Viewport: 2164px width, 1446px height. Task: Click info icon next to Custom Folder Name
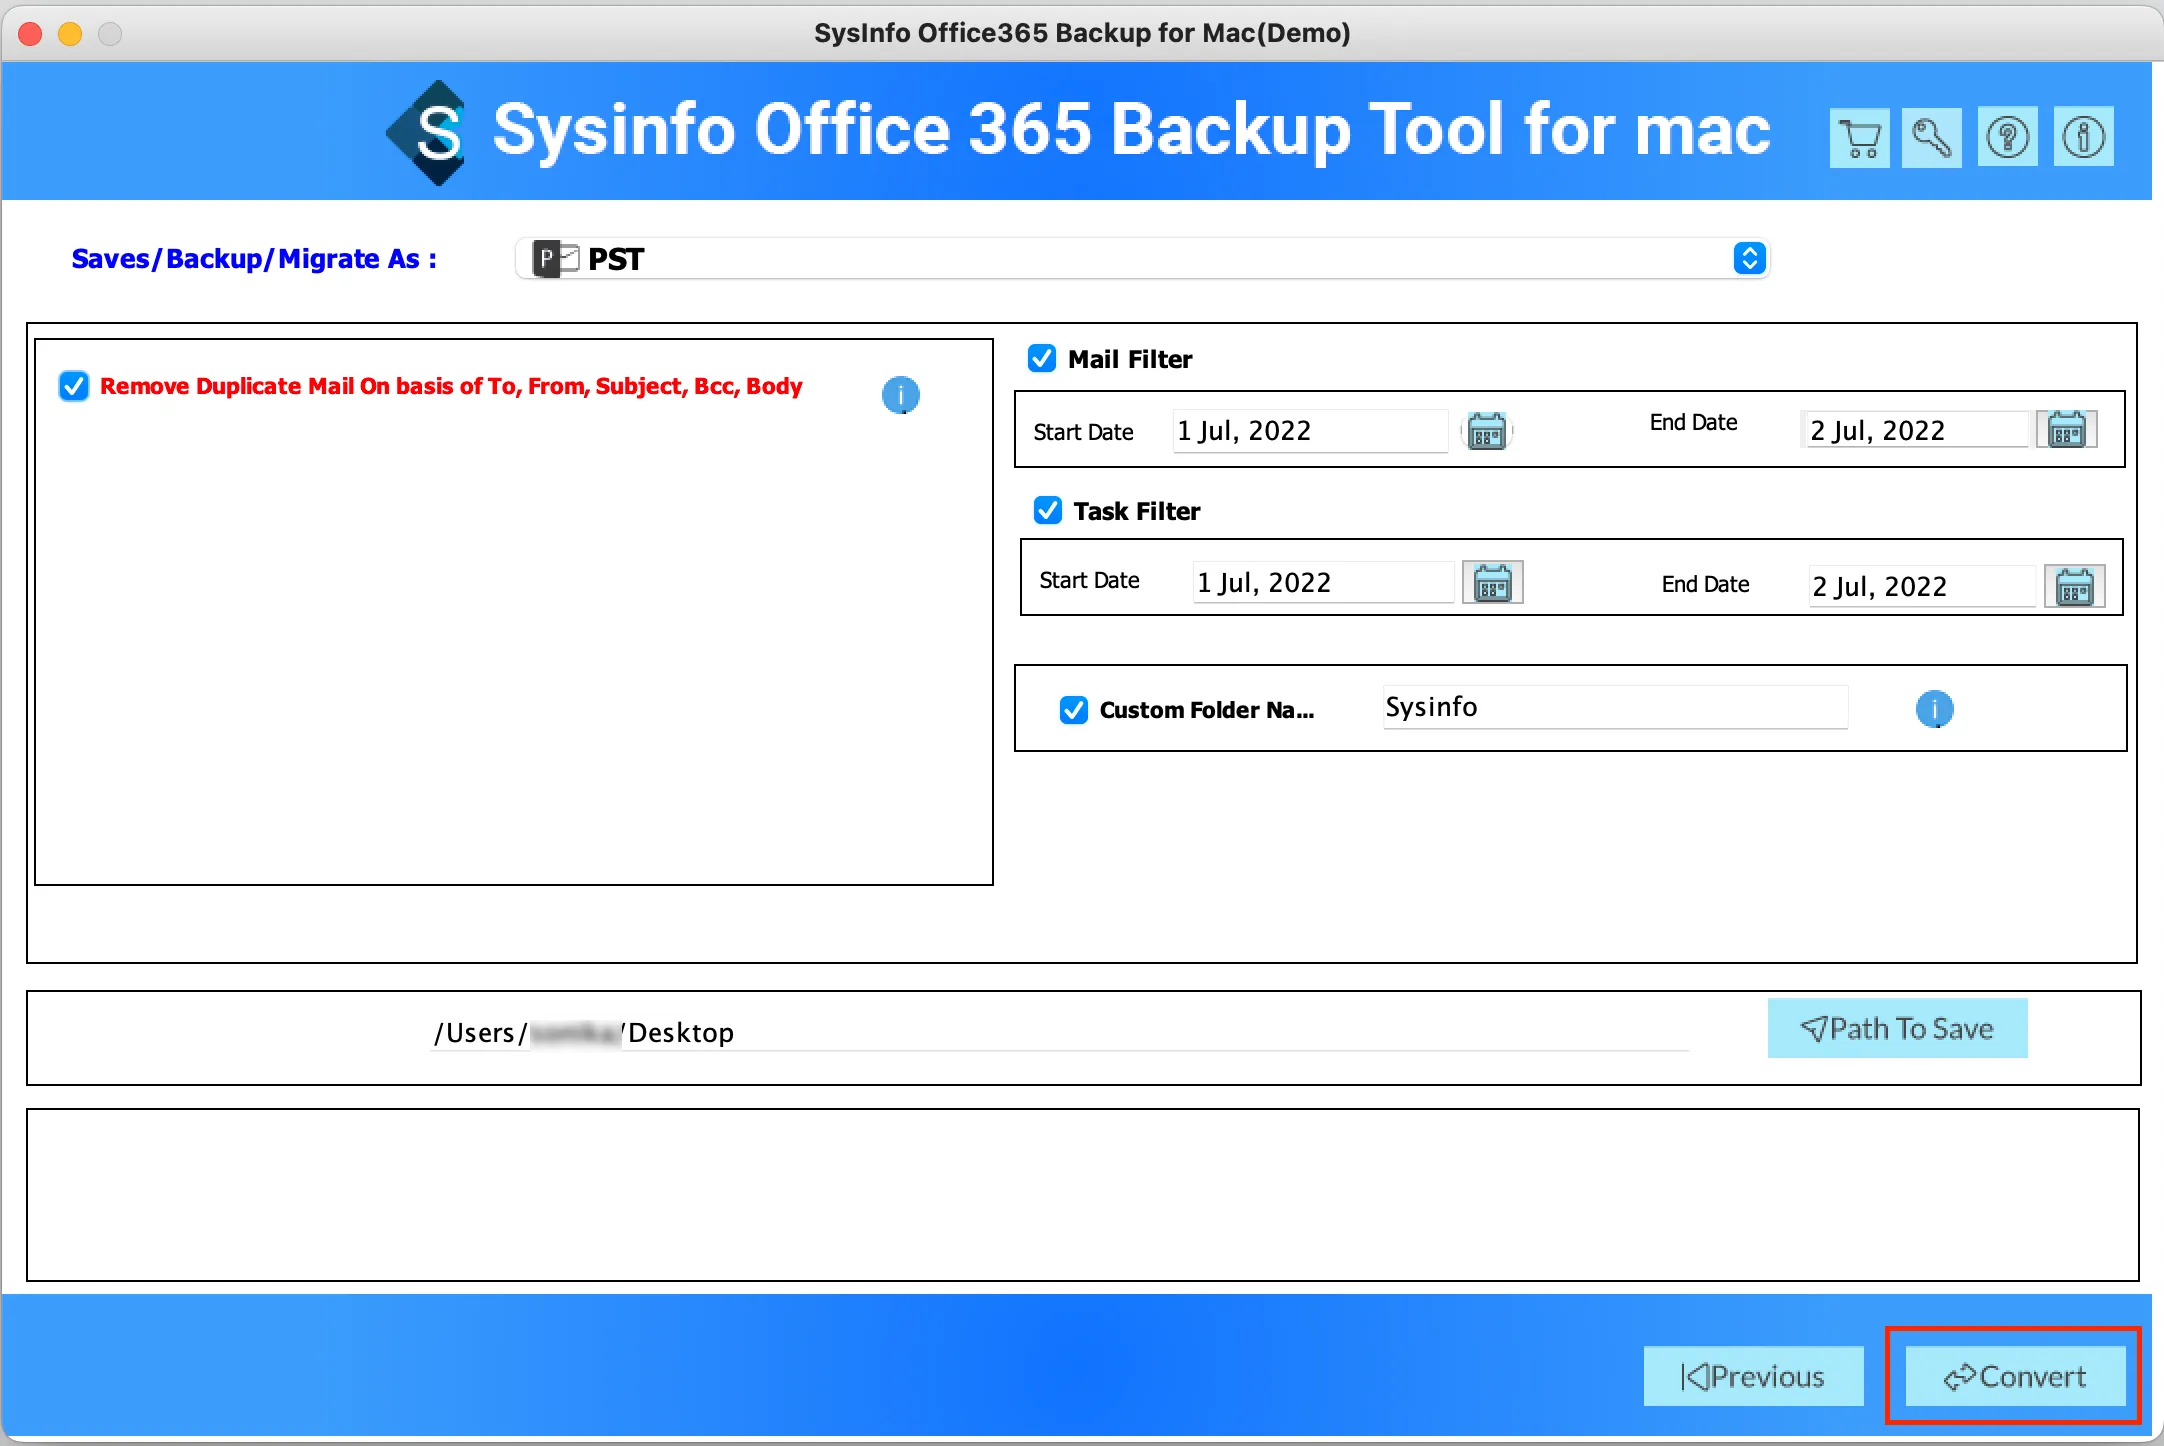(x=1934, y=709)
